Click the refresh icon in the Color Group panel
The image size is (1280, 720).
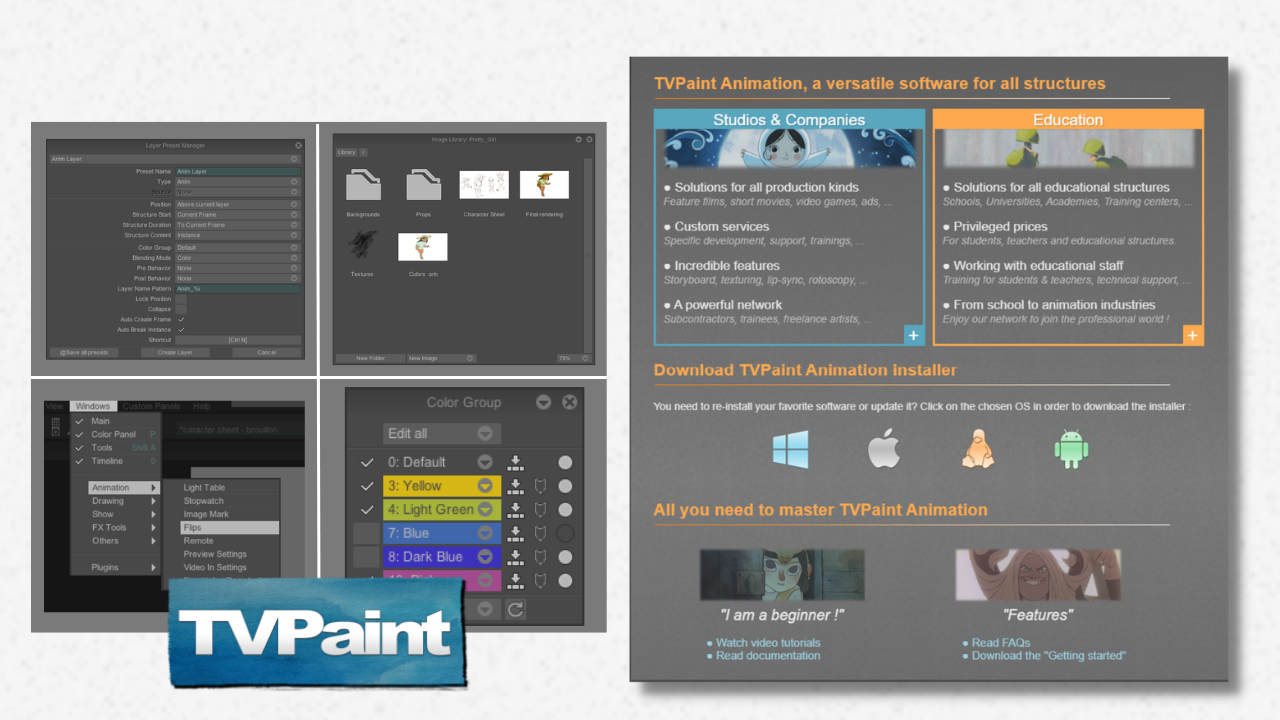point(515,609)
